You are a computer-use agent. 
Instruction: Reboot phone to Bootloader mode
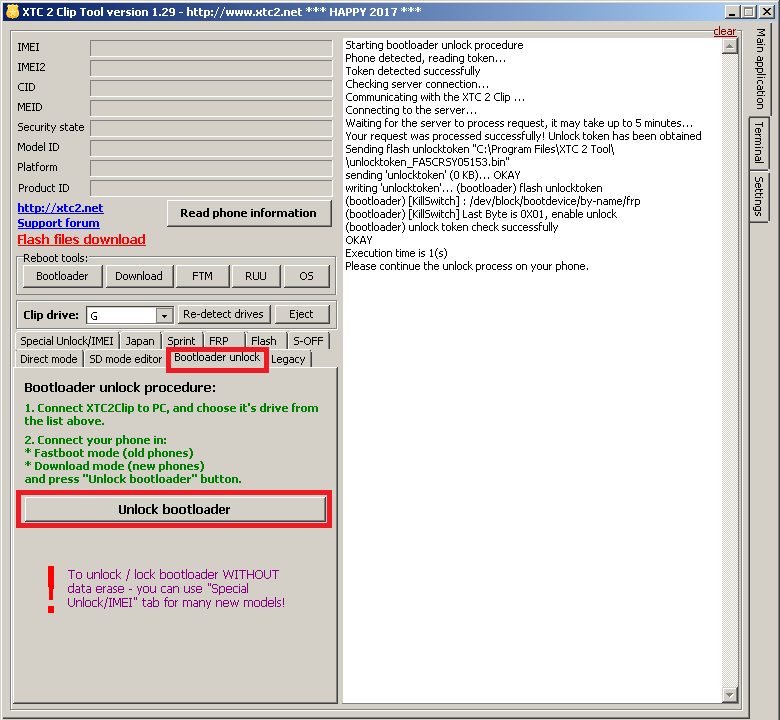(x=62, y=276)
